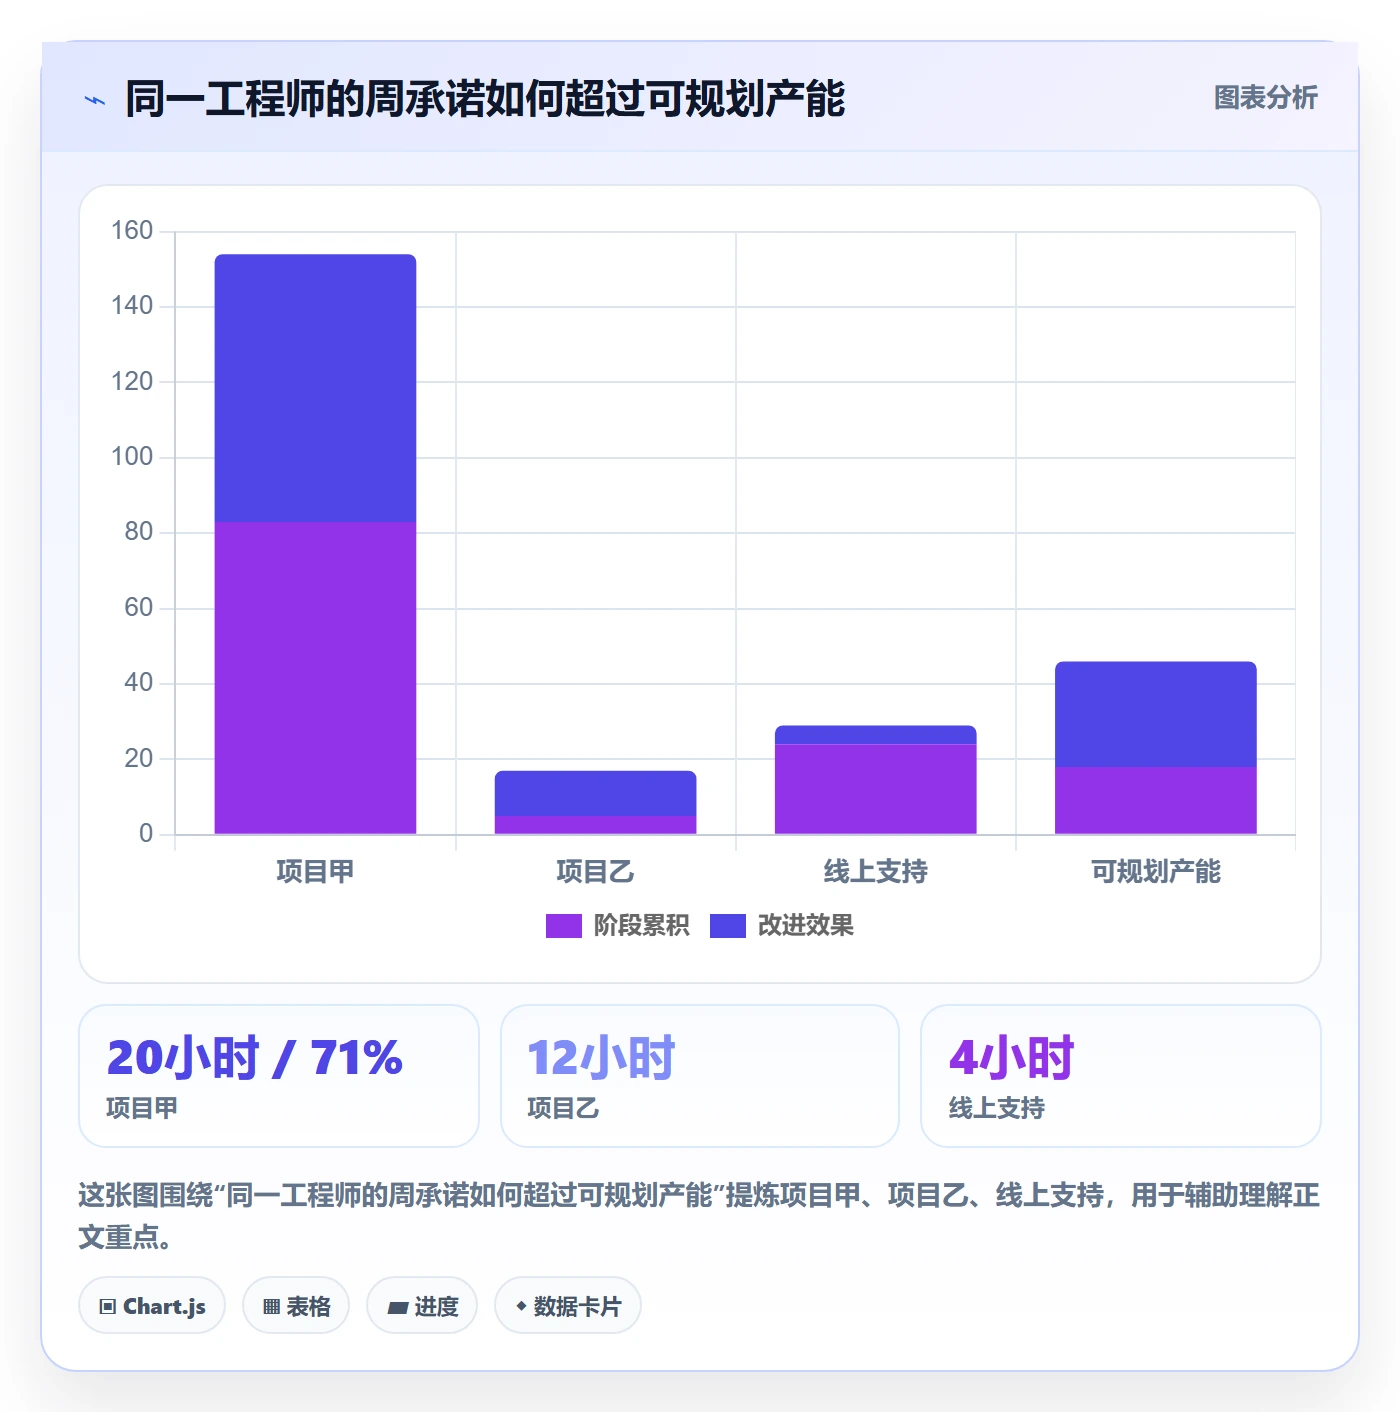Select the purple segment of the 线上支持 bar

pos(875,789)
